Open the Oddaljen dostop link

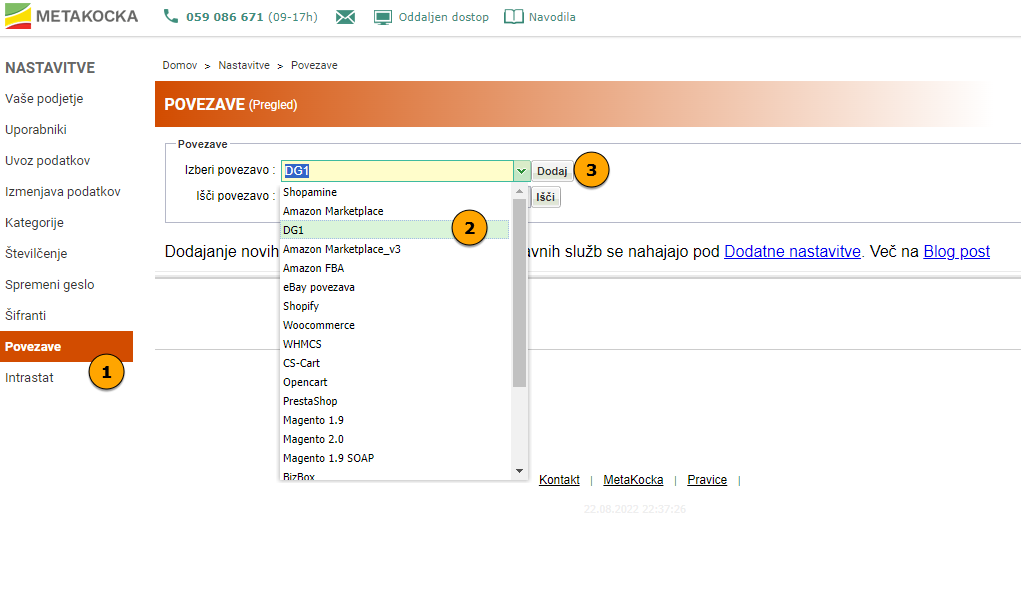(x=443, y=17)
